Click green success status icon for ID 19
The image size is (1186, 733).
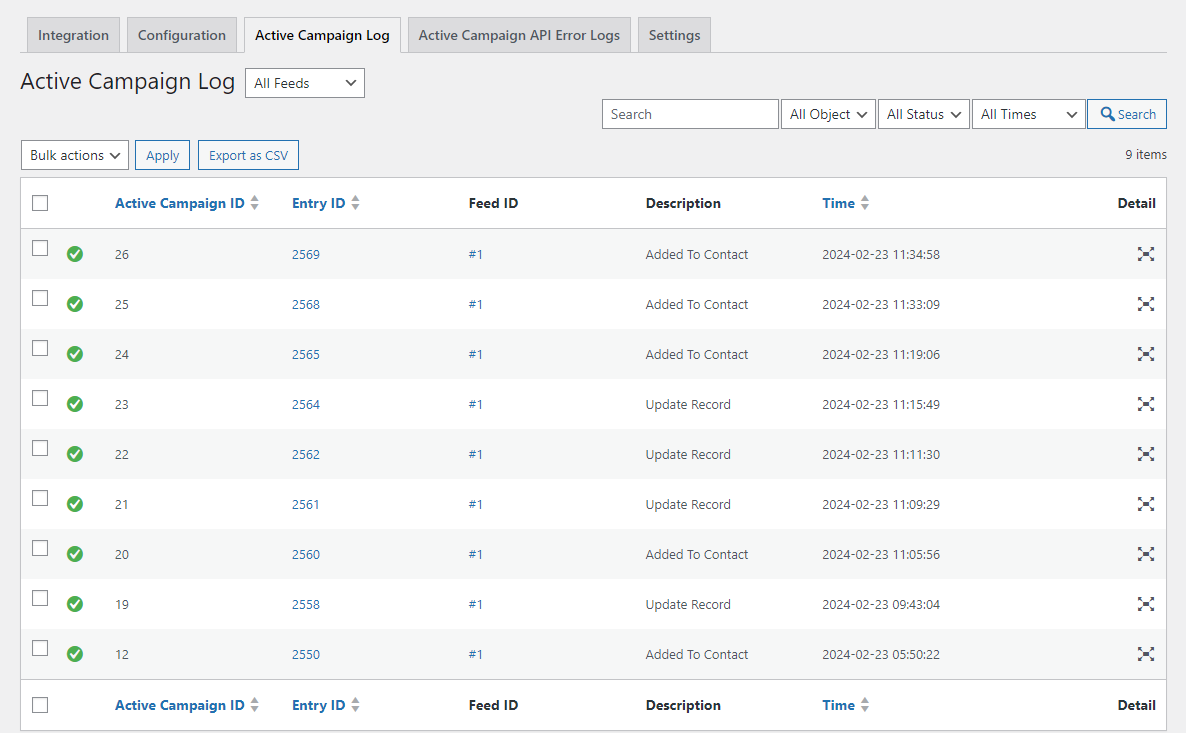point(75,604)
